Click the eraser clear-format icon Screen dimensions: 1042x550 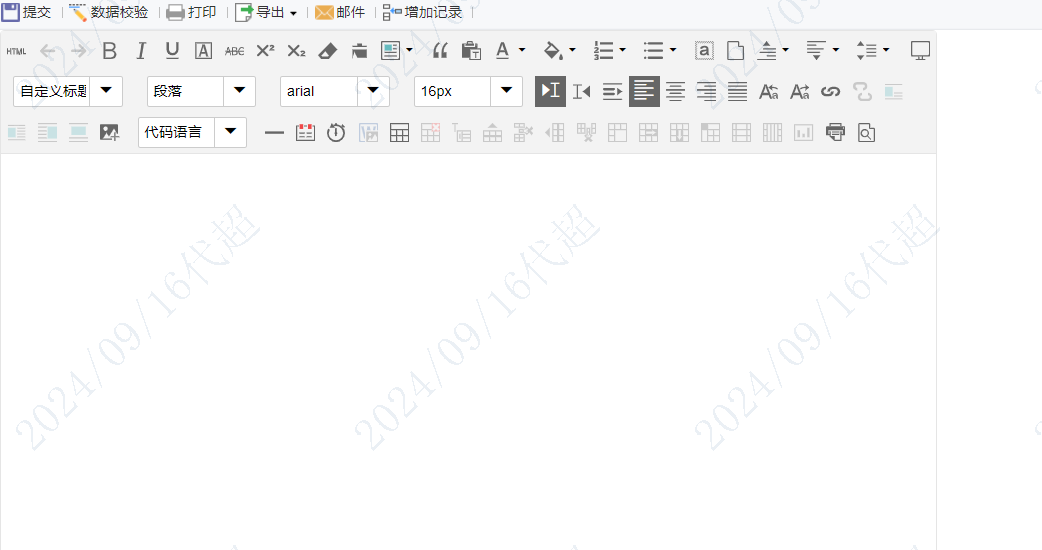[x=328, y=51]
